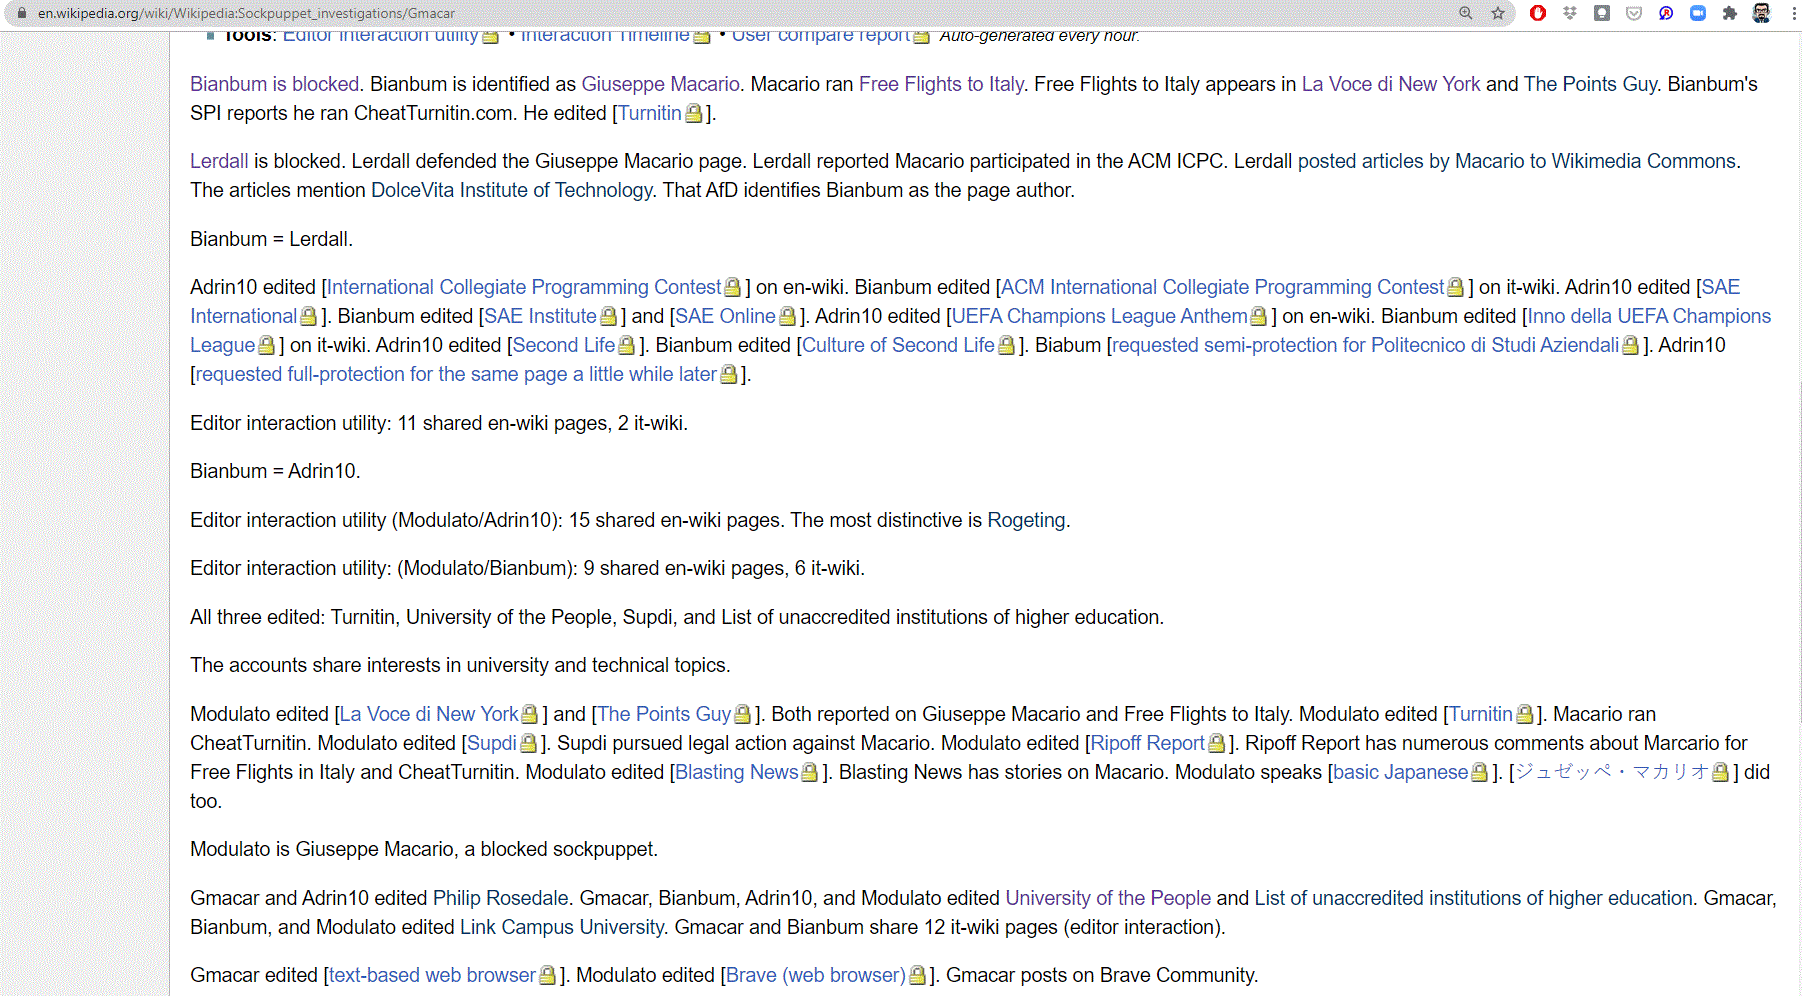Screen dimensions: 1802x996
Task: Open the Rogeting link
Action: tap(1026, 520)
